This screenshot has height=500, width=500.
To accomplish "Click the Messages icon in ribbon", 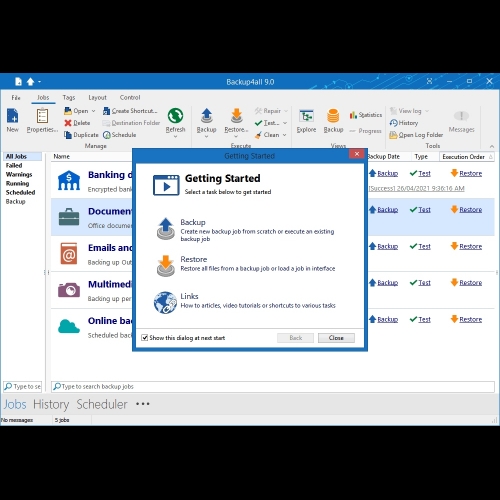I will (x=461, y=116).
